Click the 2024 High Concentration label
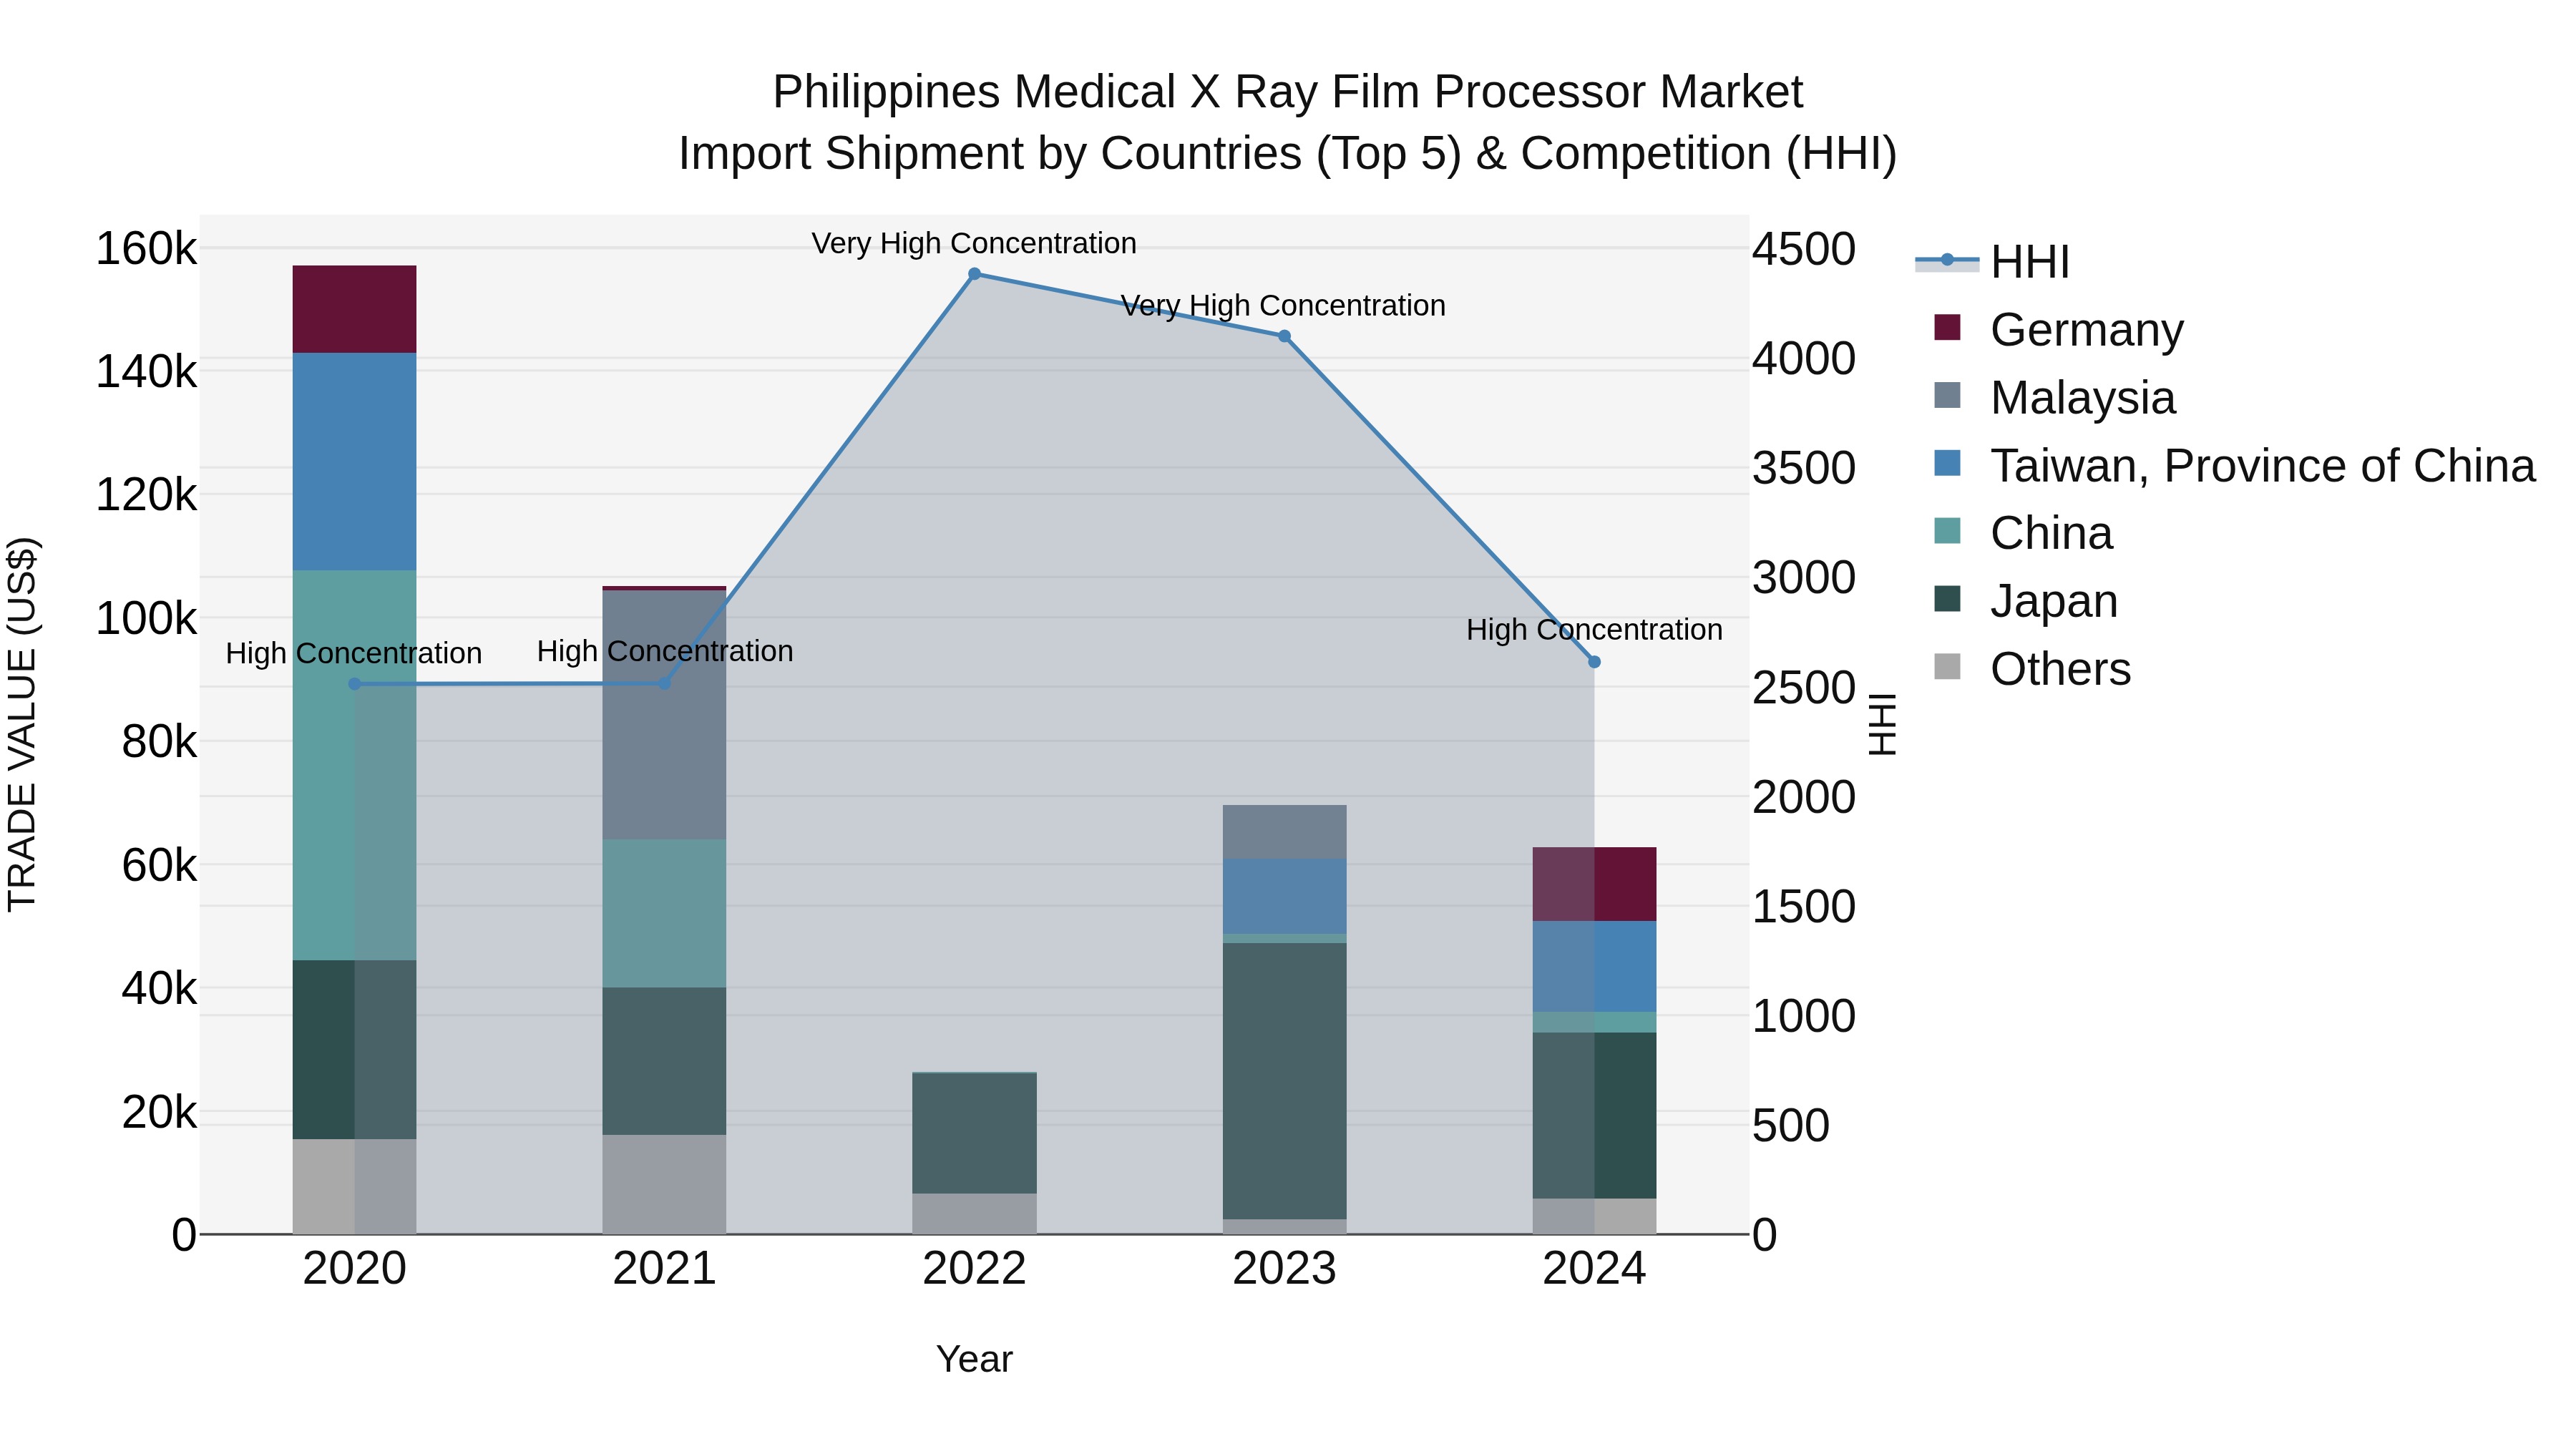This screenshot has width=2576, height=1449. click(1594, 630)
